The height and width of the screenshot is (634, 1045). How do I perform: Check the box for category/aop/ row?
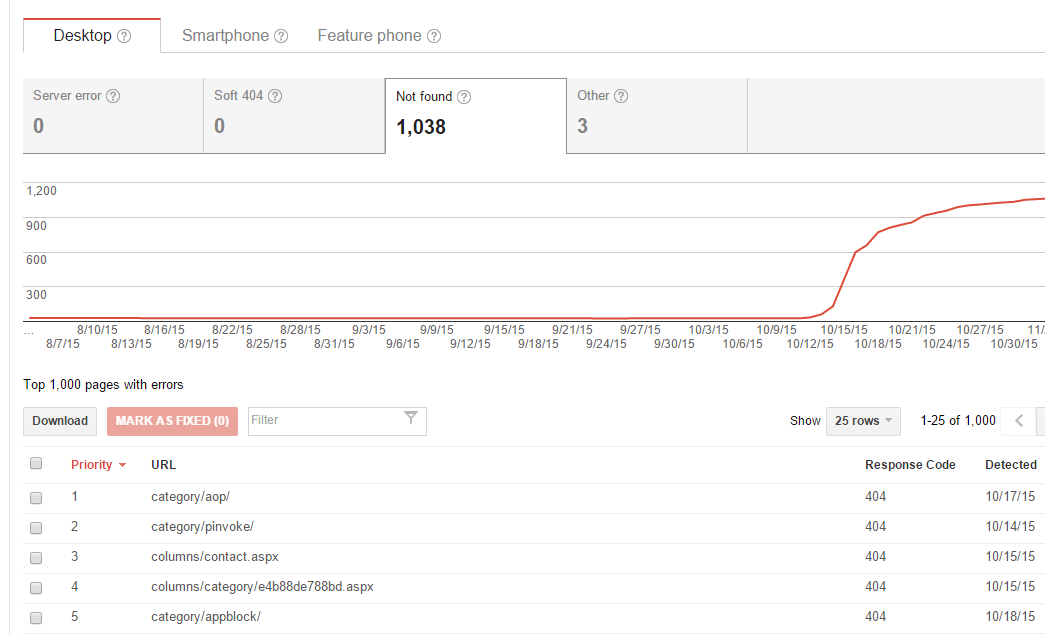(x=37, y=497)
